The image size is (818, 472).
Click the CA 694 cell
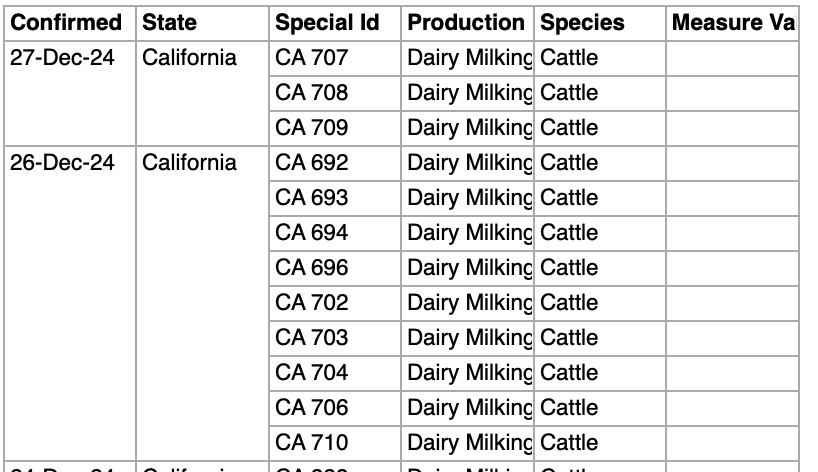pos(335,233)
